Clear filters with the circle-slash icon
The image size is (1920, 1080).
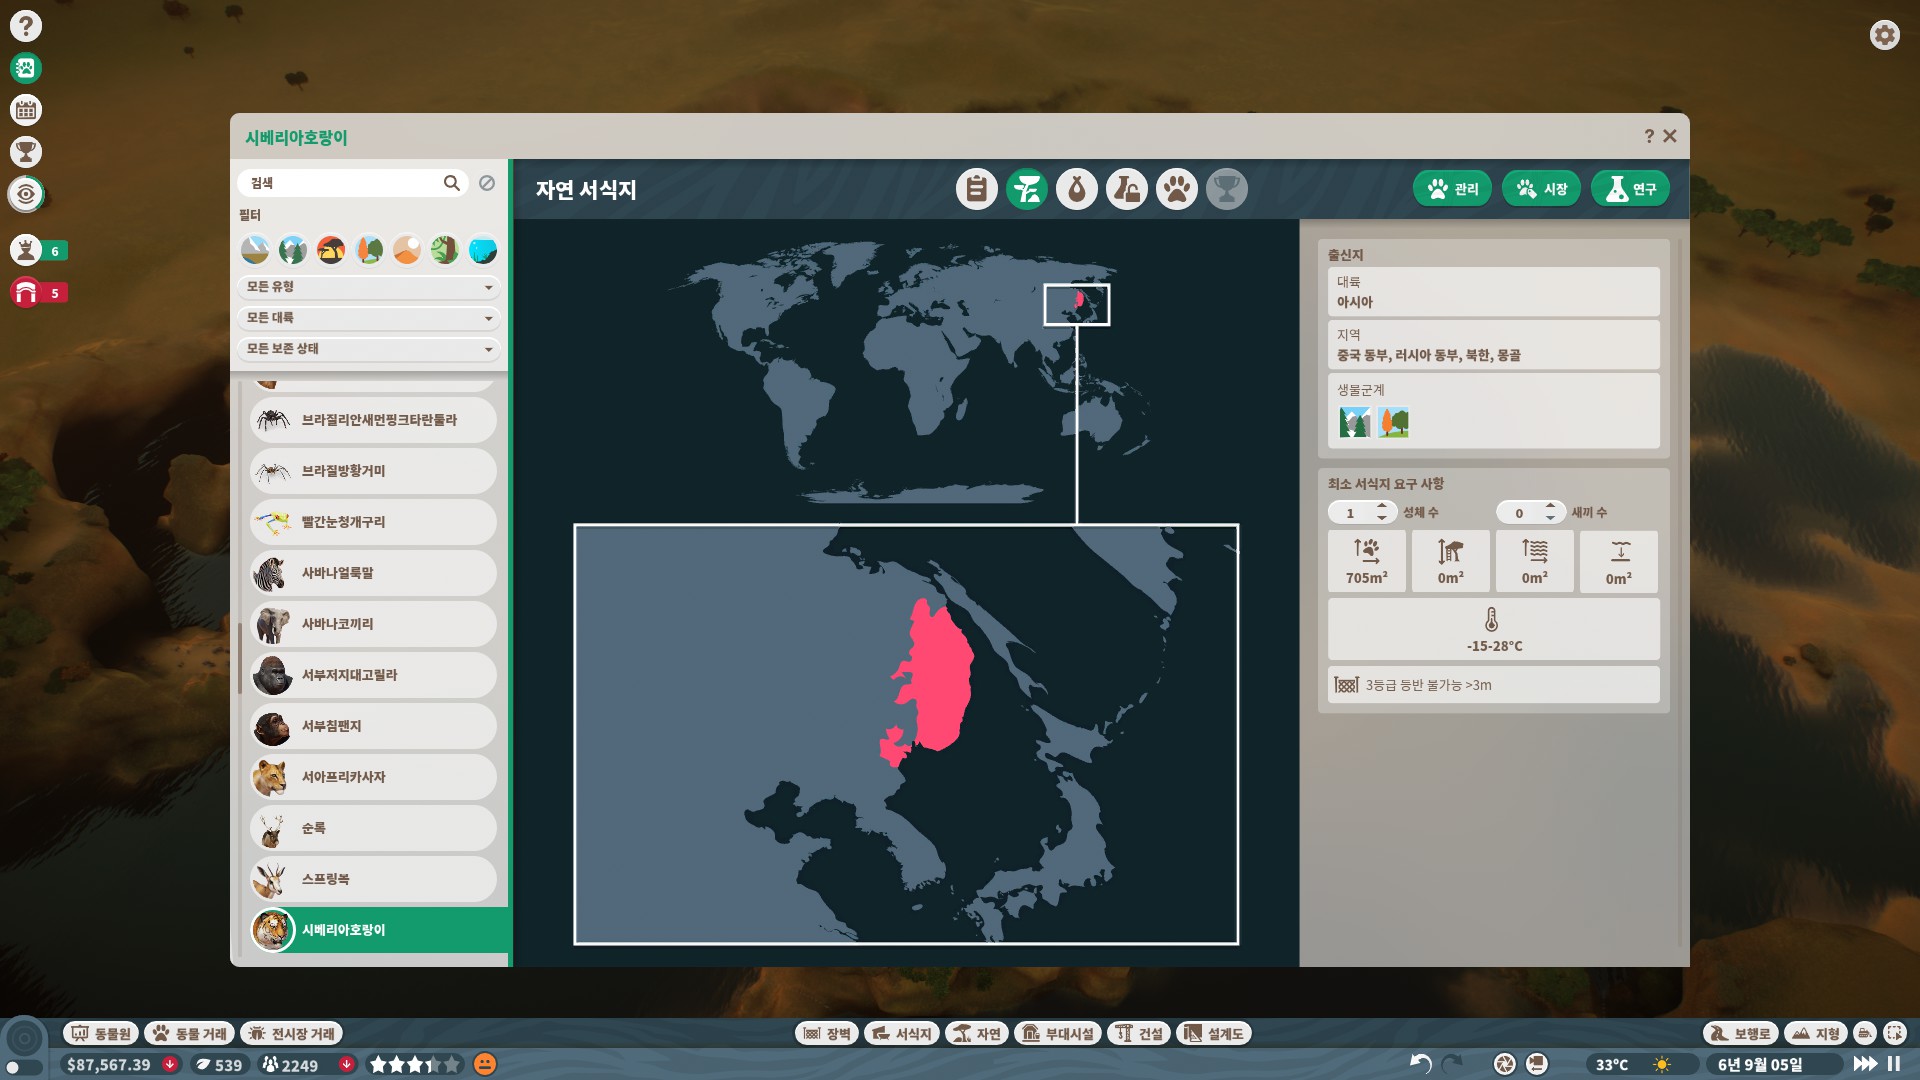pos(487,183)
